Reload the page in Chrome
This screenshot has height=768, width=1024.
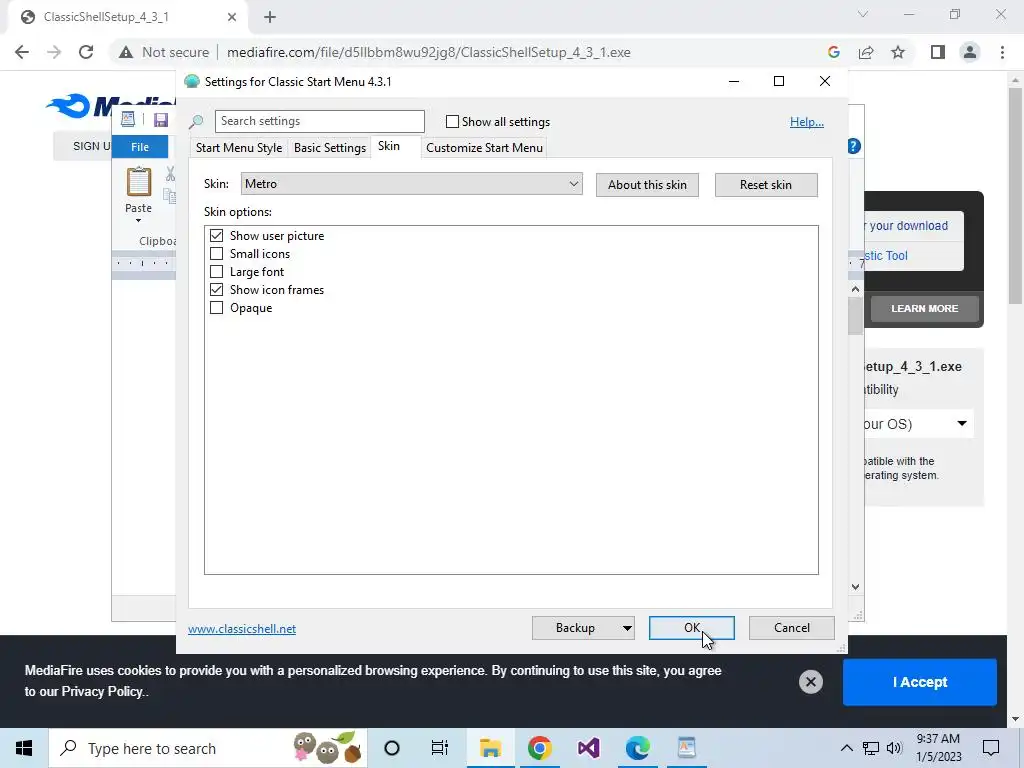86,52
